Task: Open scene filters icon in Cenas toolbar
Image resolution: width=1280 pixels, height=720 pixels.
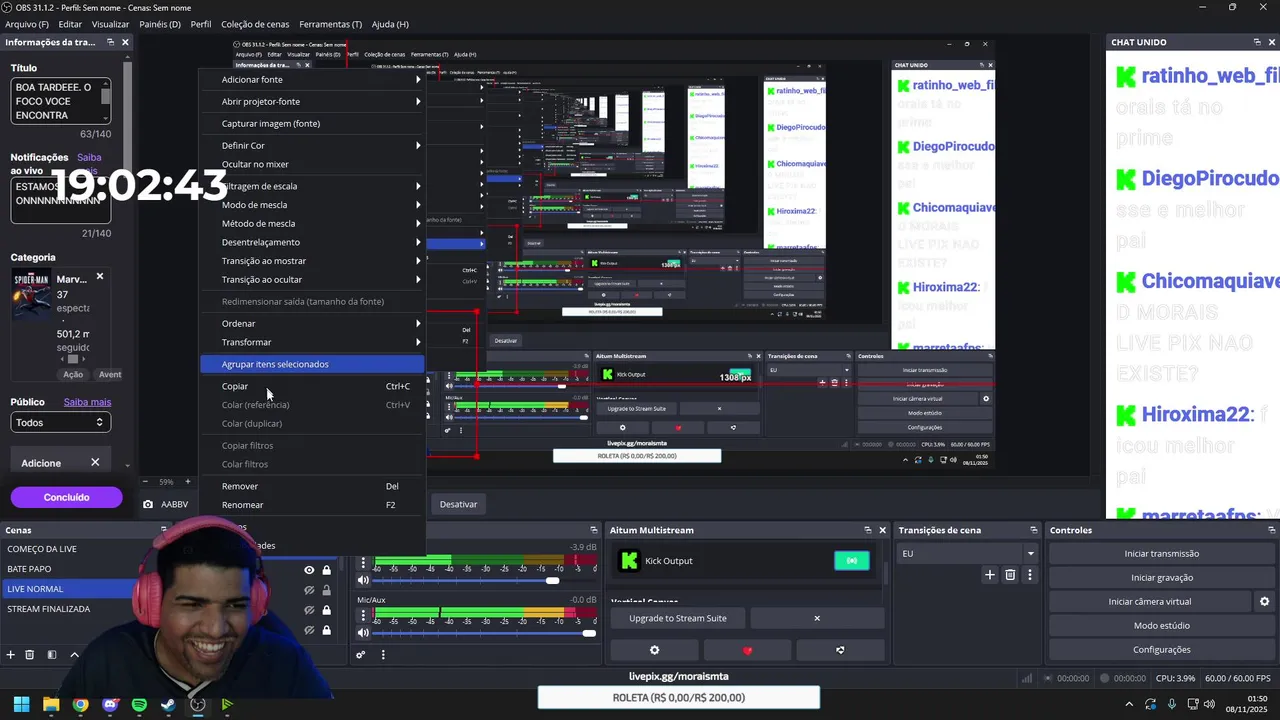Action: coord(52,655)
